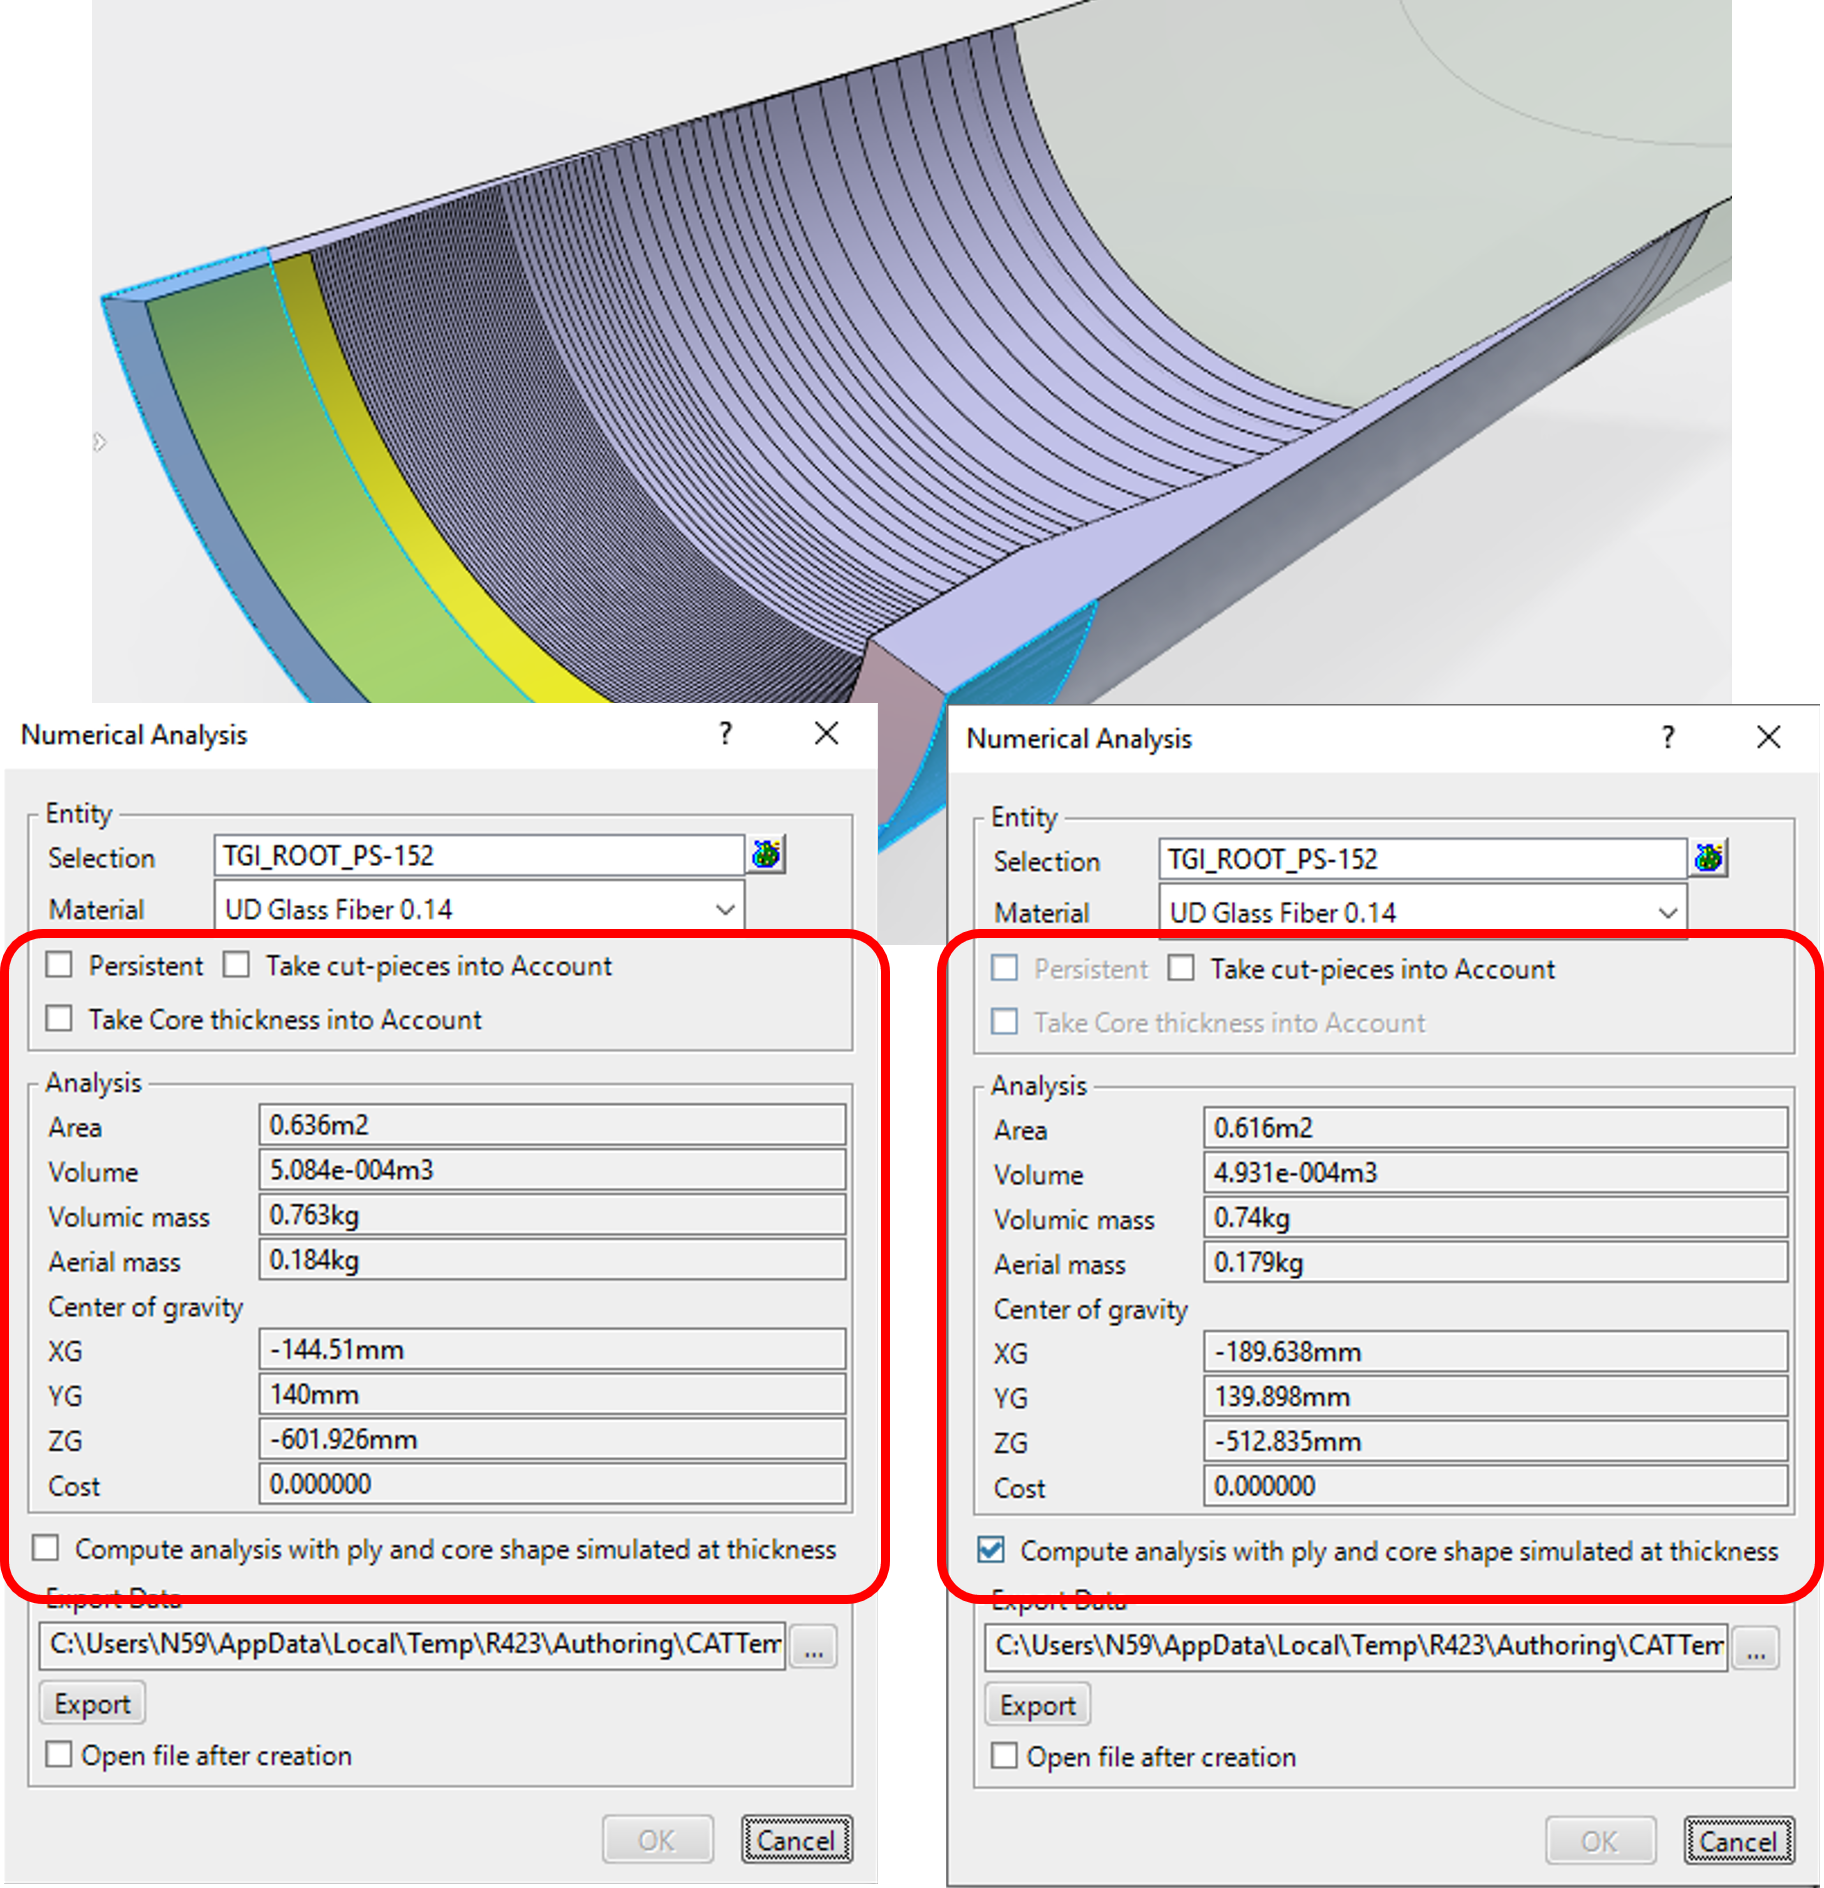Screen dimensions: 1824x1888
Task: Enable Take Core thickness into Account, left dialog
Action: click(x=60, y=1019)
